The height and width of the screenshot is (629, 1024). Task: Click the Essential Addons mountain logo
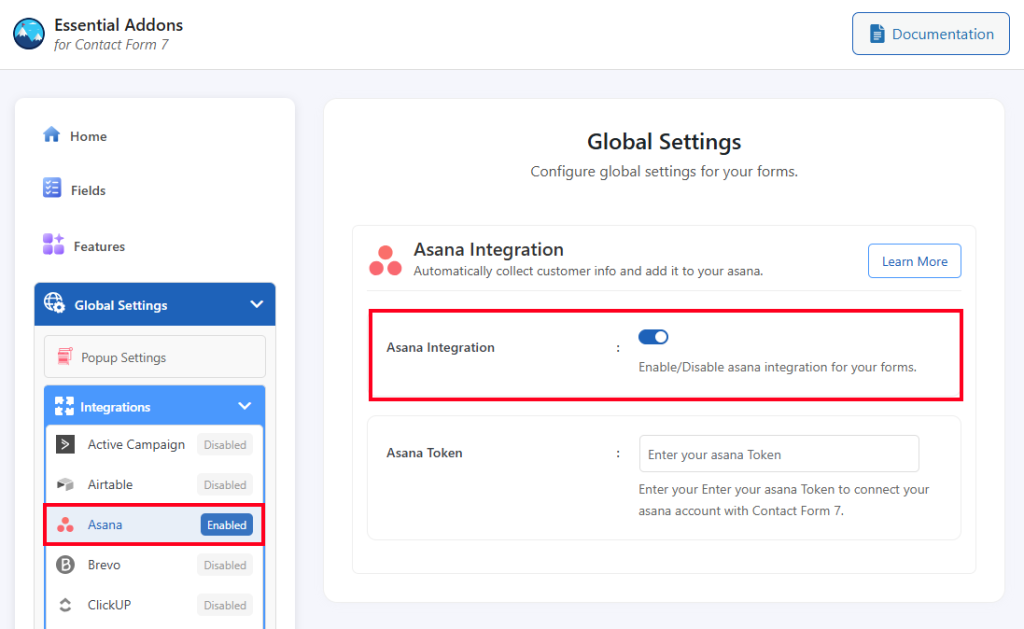[x=29, y=34]
